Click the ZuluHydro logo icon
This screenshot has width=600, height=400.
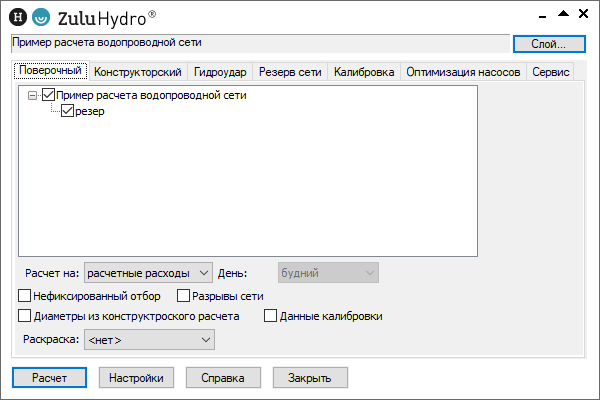(x=42, y=16)
